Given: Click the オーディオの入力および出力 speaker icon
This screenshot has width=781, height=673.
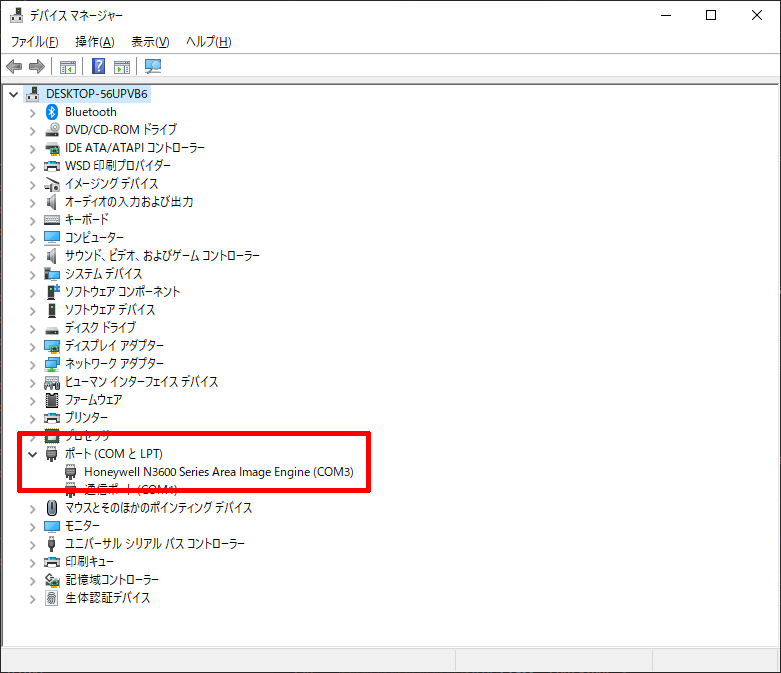Looking at the screenshot, I should (x=51, y=202).
